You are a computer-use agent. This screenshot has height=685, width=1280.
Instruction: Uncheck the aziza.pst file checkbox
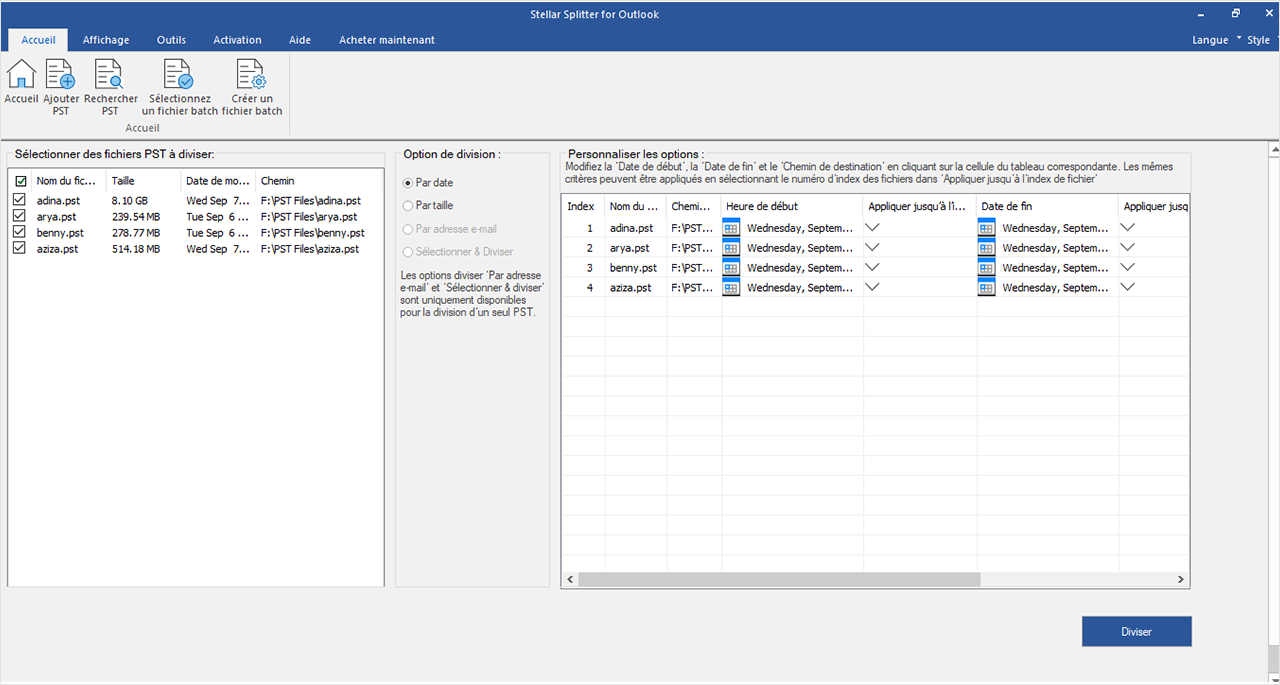pos(19,249)
